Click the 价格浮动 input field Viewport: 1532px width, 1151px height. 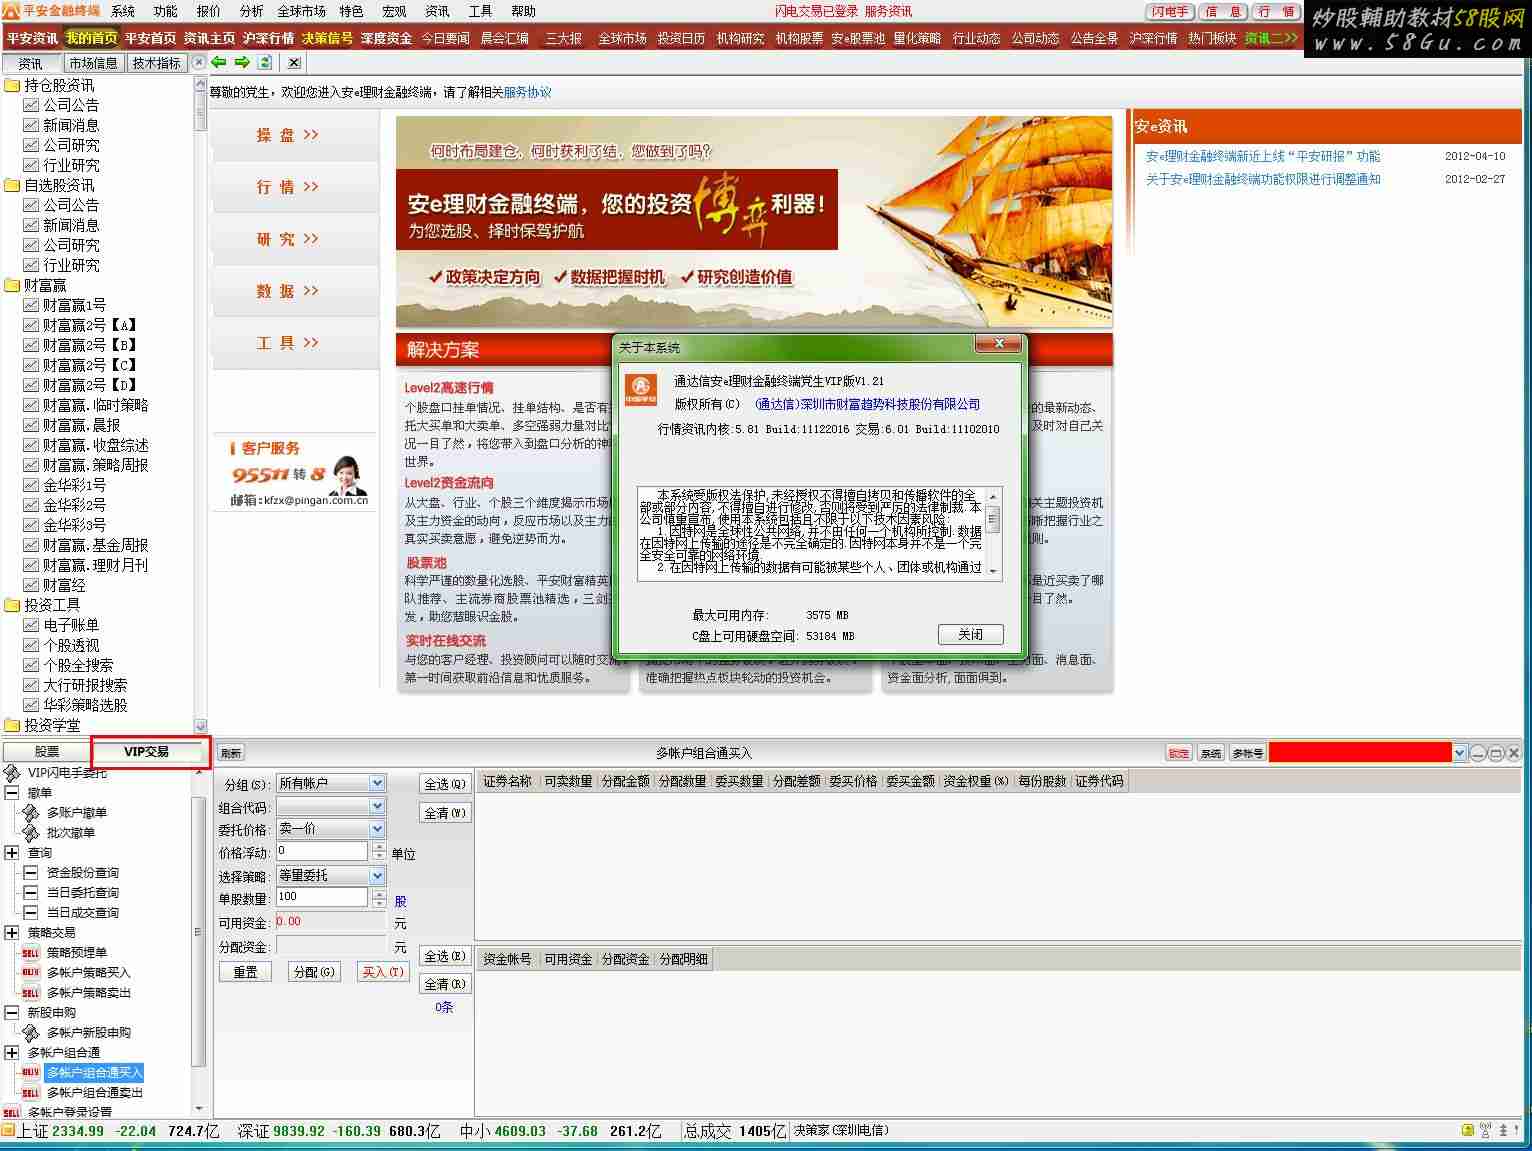point(322,851)
